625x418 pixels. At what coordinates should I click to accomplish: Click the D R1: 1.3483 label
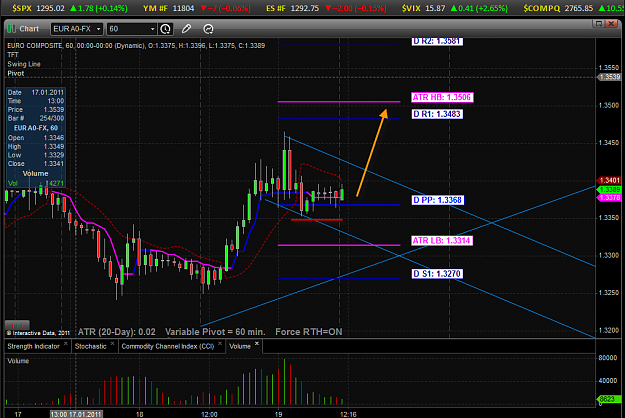coord(437,114)
